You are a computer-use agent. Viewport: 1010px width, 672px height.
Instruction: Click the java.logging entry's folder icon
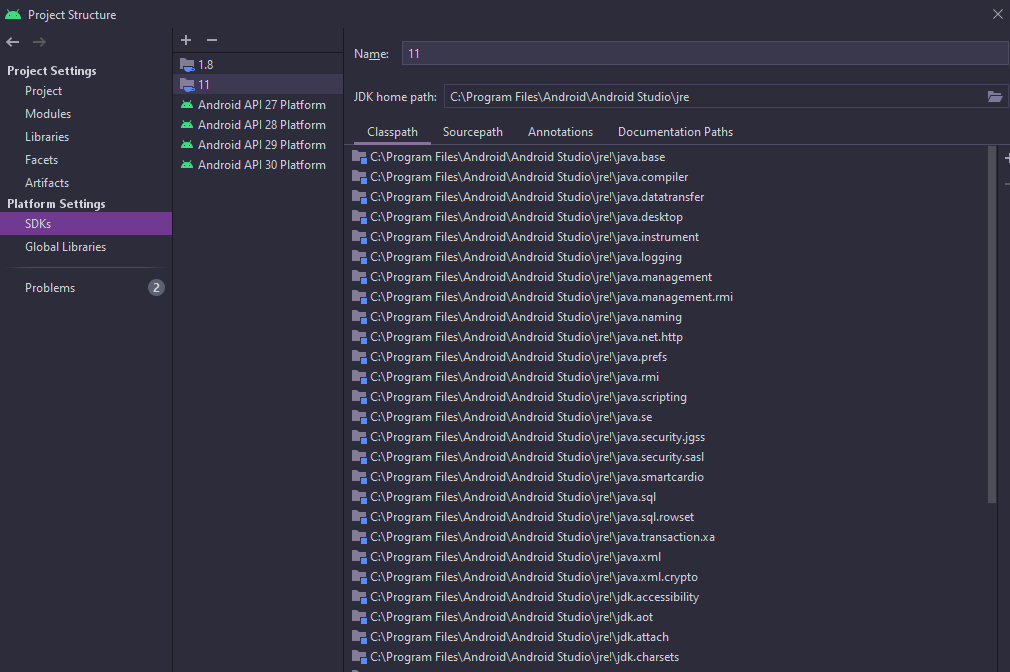pos(359,256)
